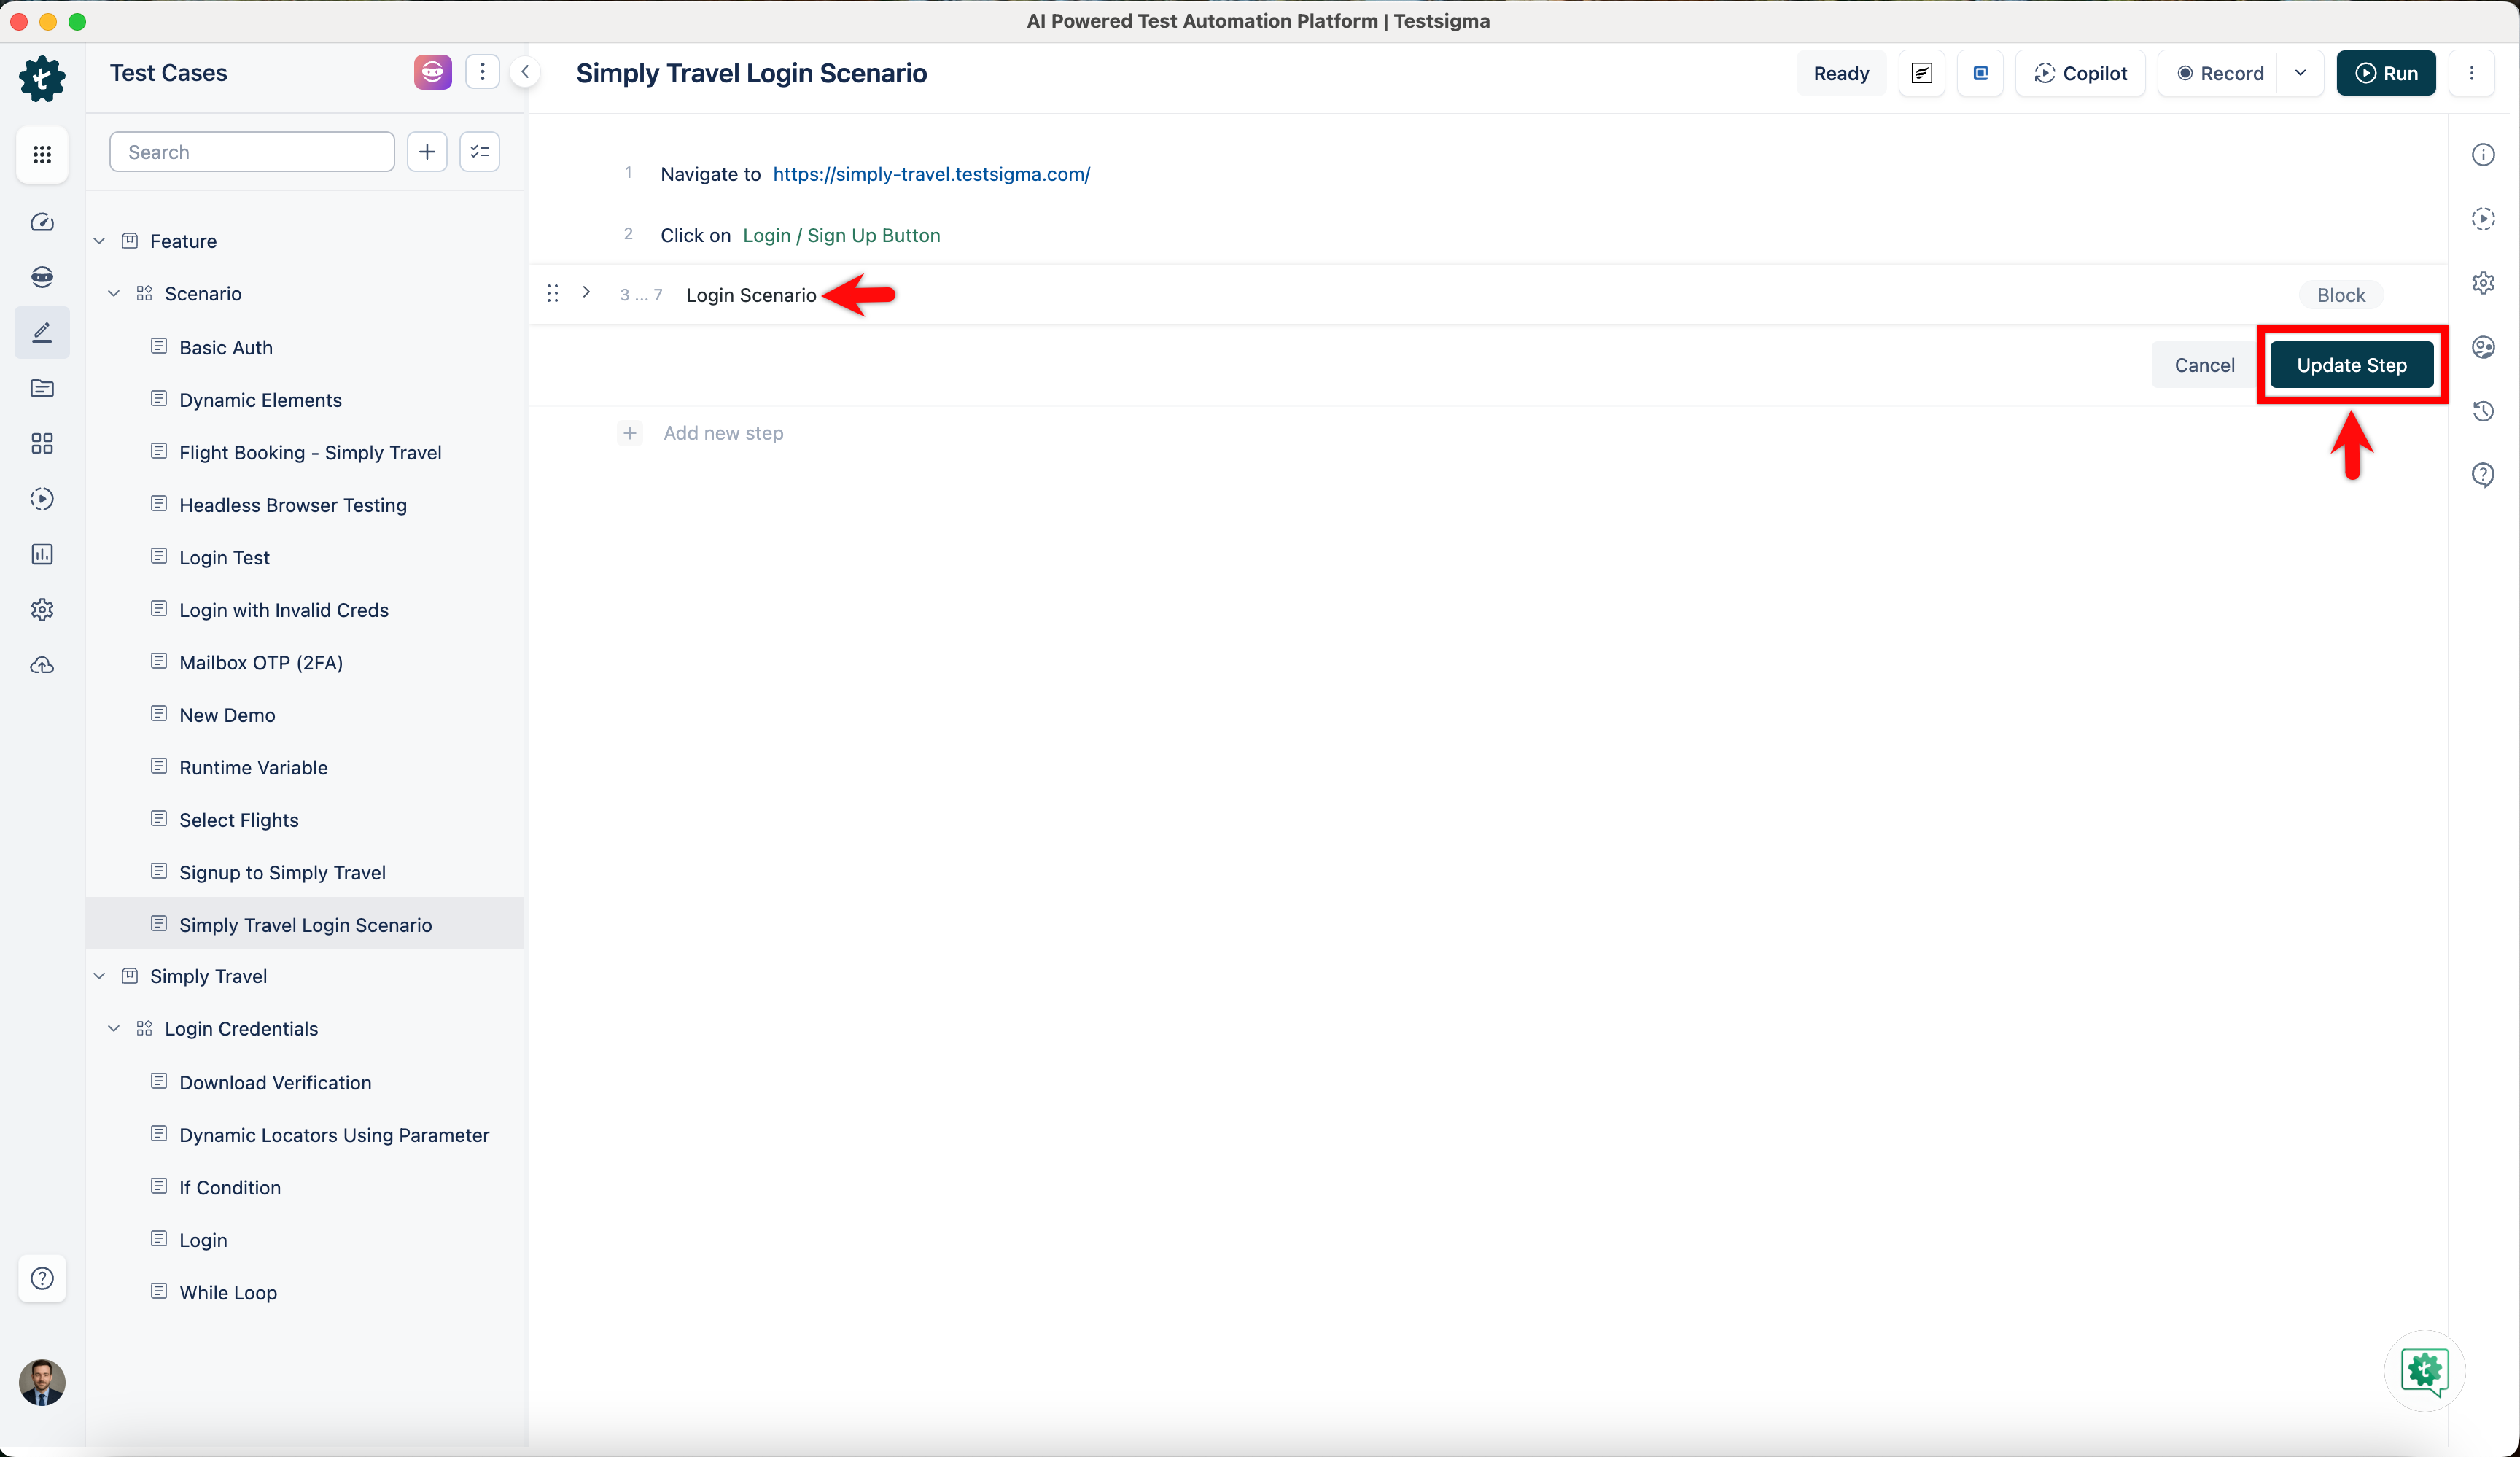Viewport: 2520px width, 1457px height.
Task: Click the add test case plus button
Action: coord(427,152)
